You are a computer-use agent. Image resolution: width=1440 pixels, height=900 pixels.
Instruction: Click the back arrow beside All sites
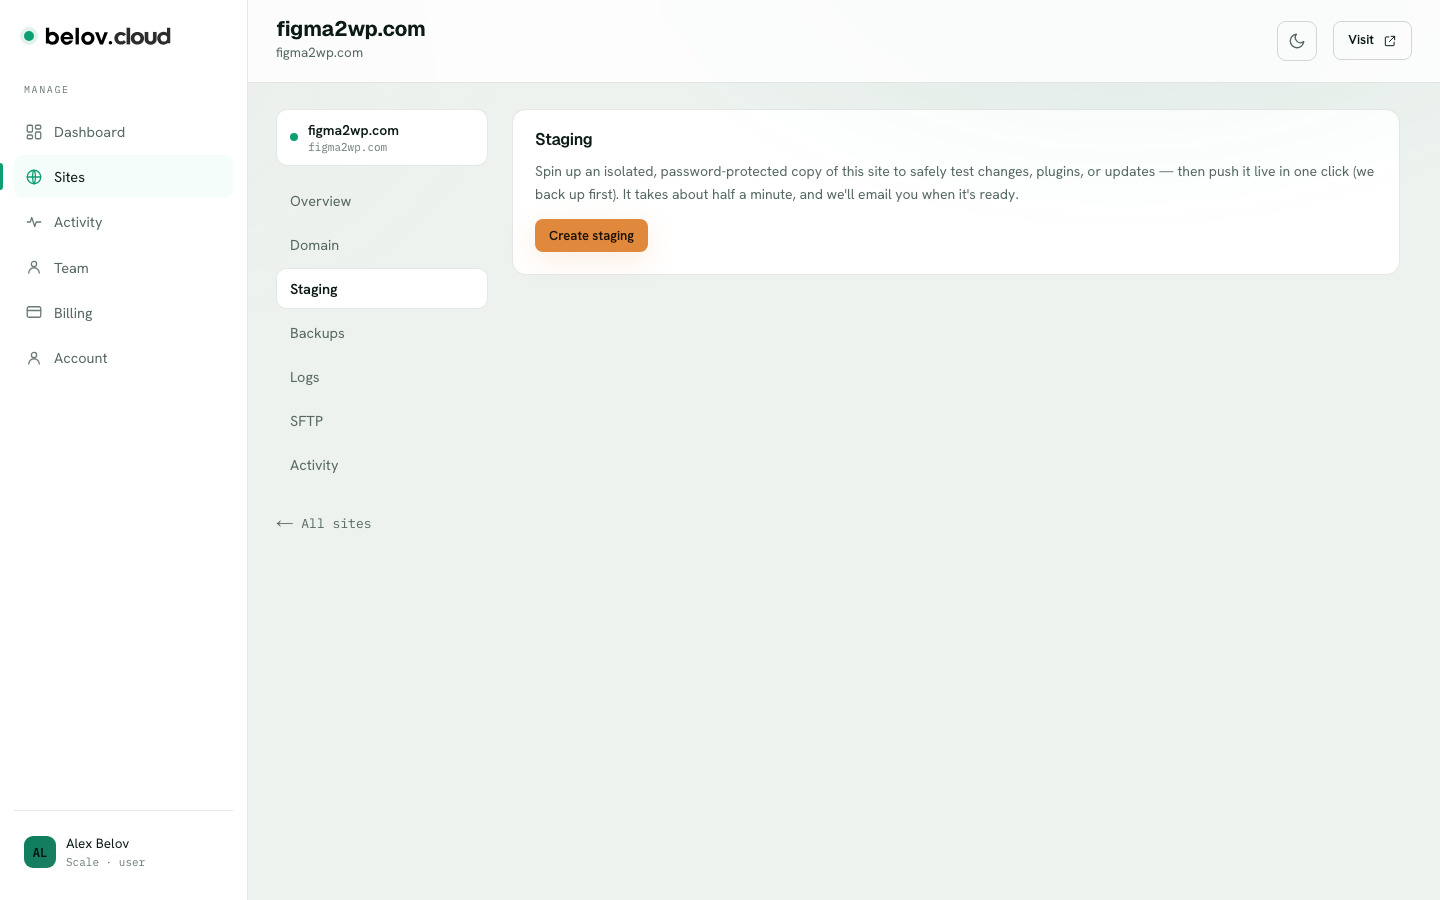pos(285,523)
